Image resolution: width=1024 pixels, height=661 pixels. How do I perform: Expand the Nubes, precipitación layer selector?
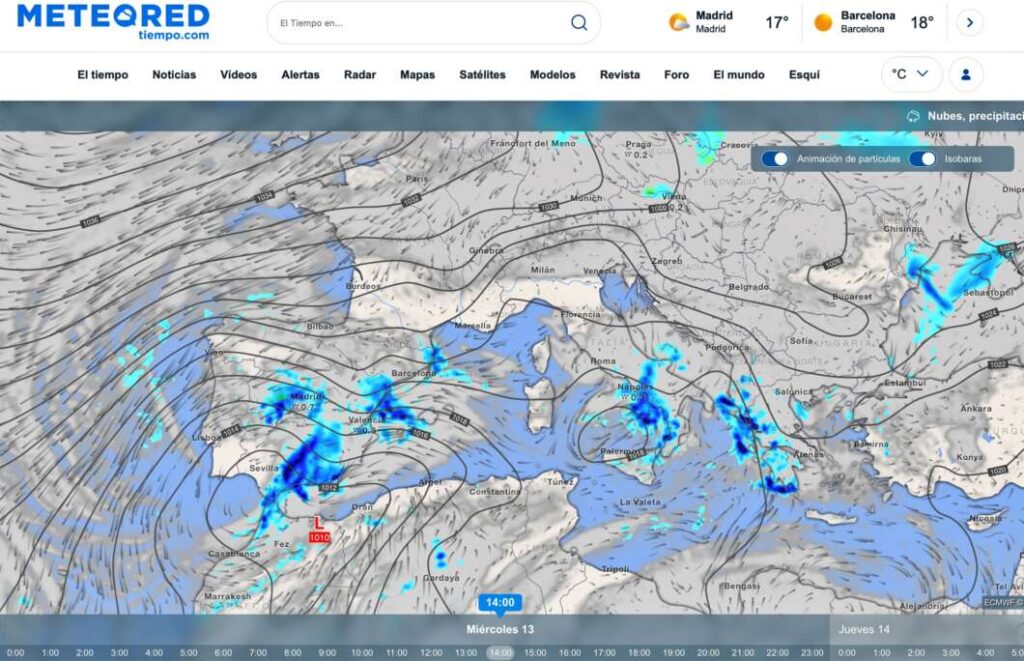pos(970,116)
